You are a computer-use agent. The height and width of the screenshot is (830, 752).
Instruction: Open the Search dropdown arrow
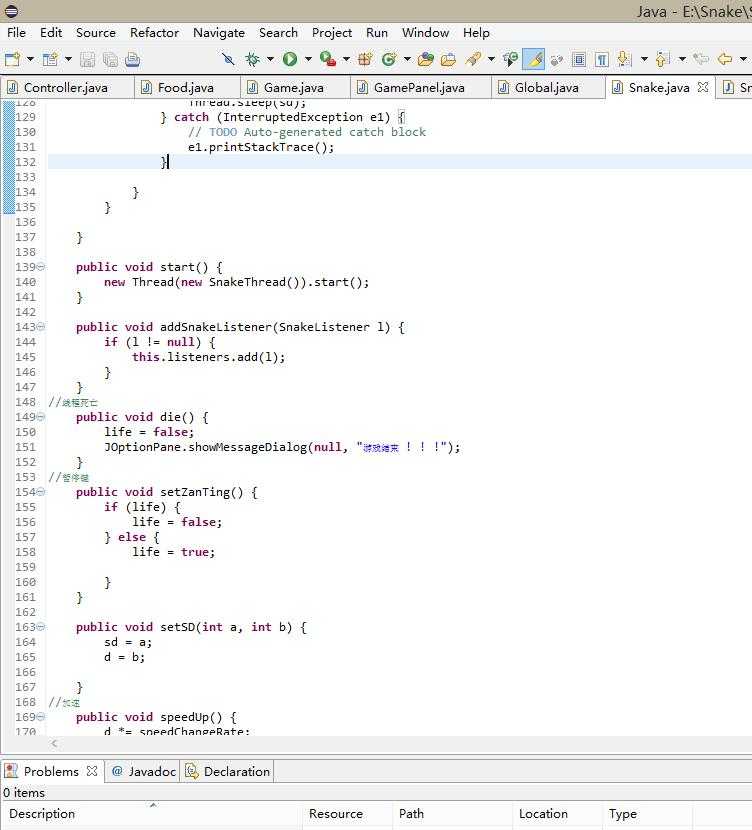click(x=491, y=59)
